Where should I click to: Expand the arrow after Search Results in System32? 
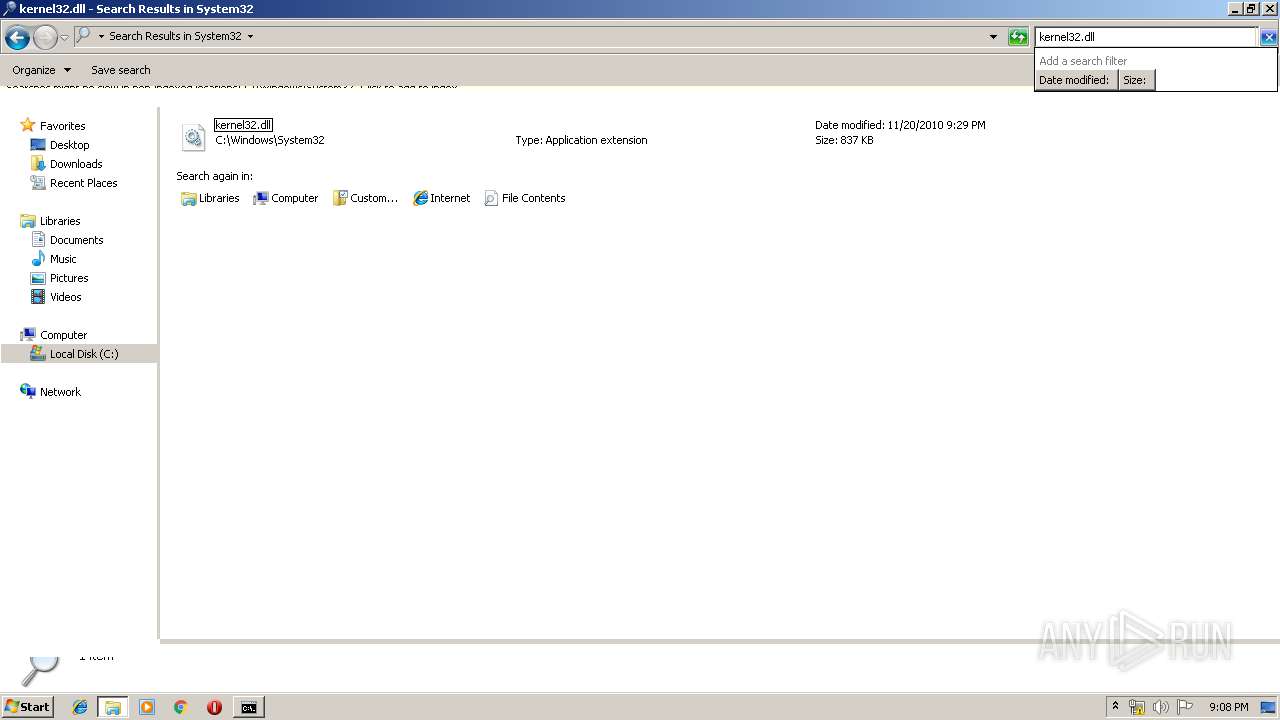pyautogui.click(x=250, y=36)
